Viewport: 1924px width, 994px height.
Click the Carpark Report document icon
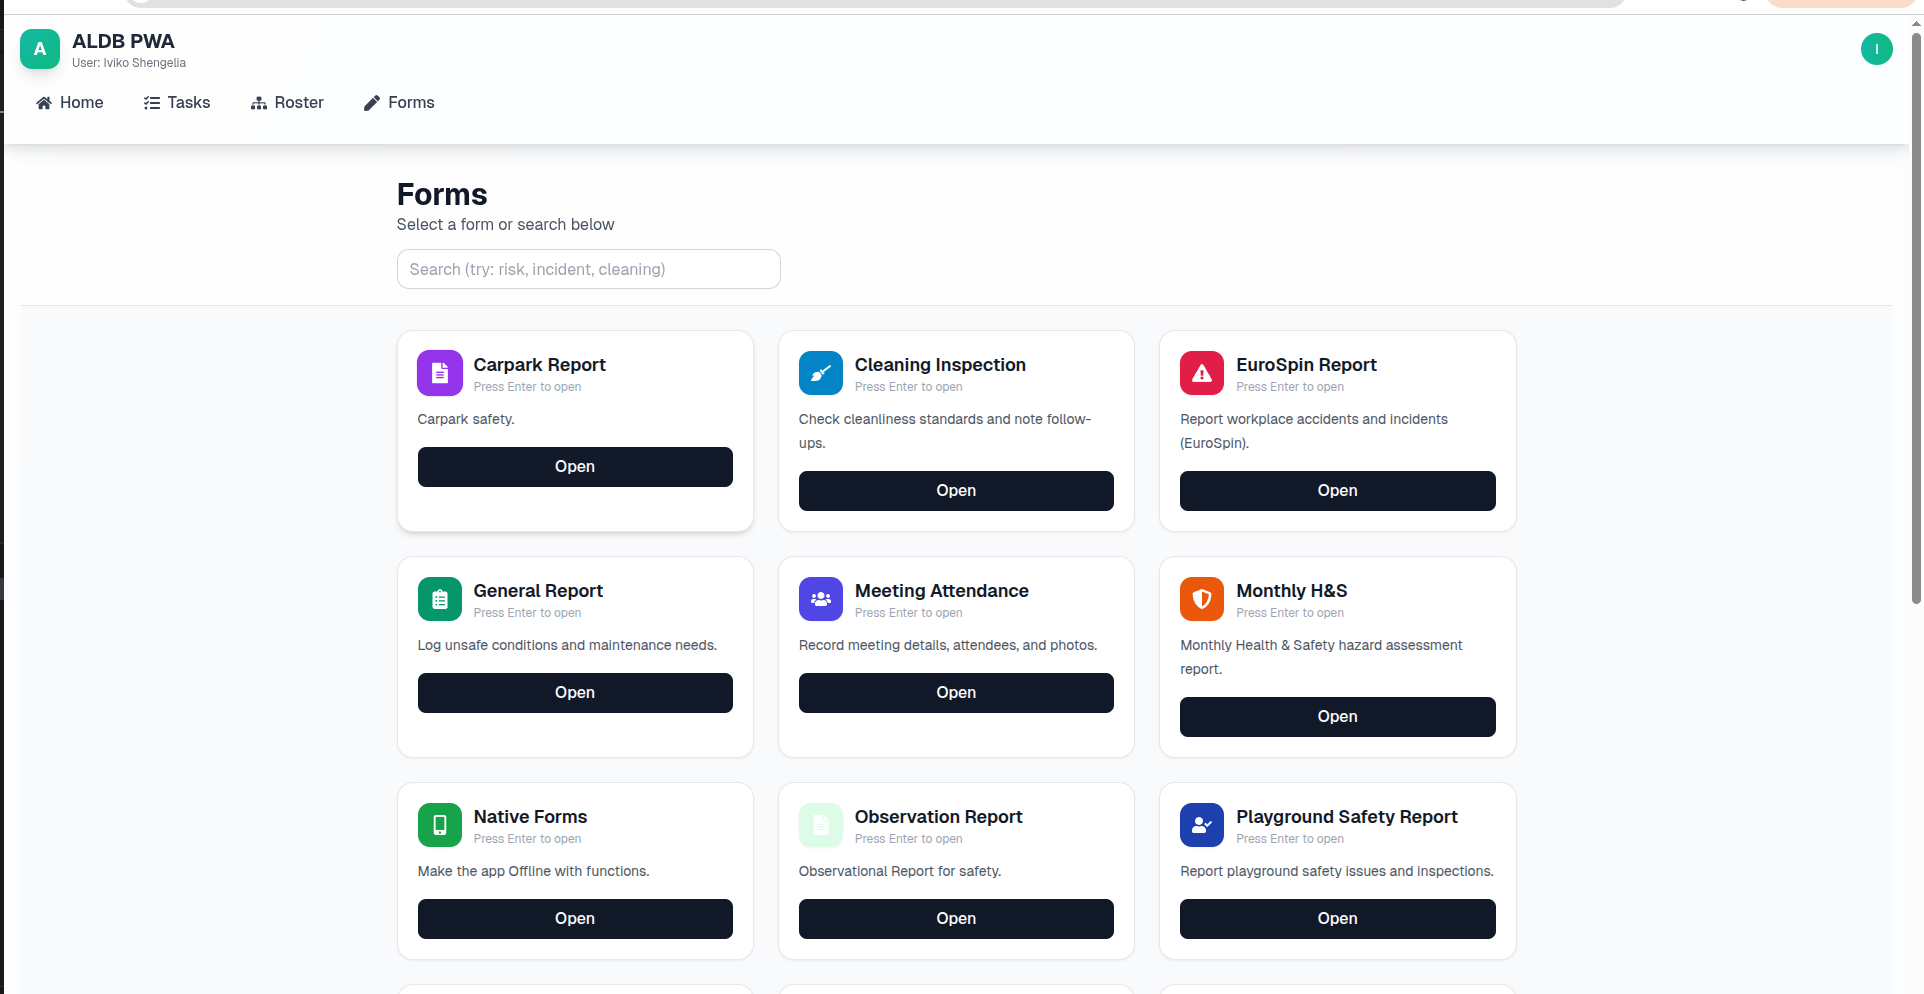point(439,373)
